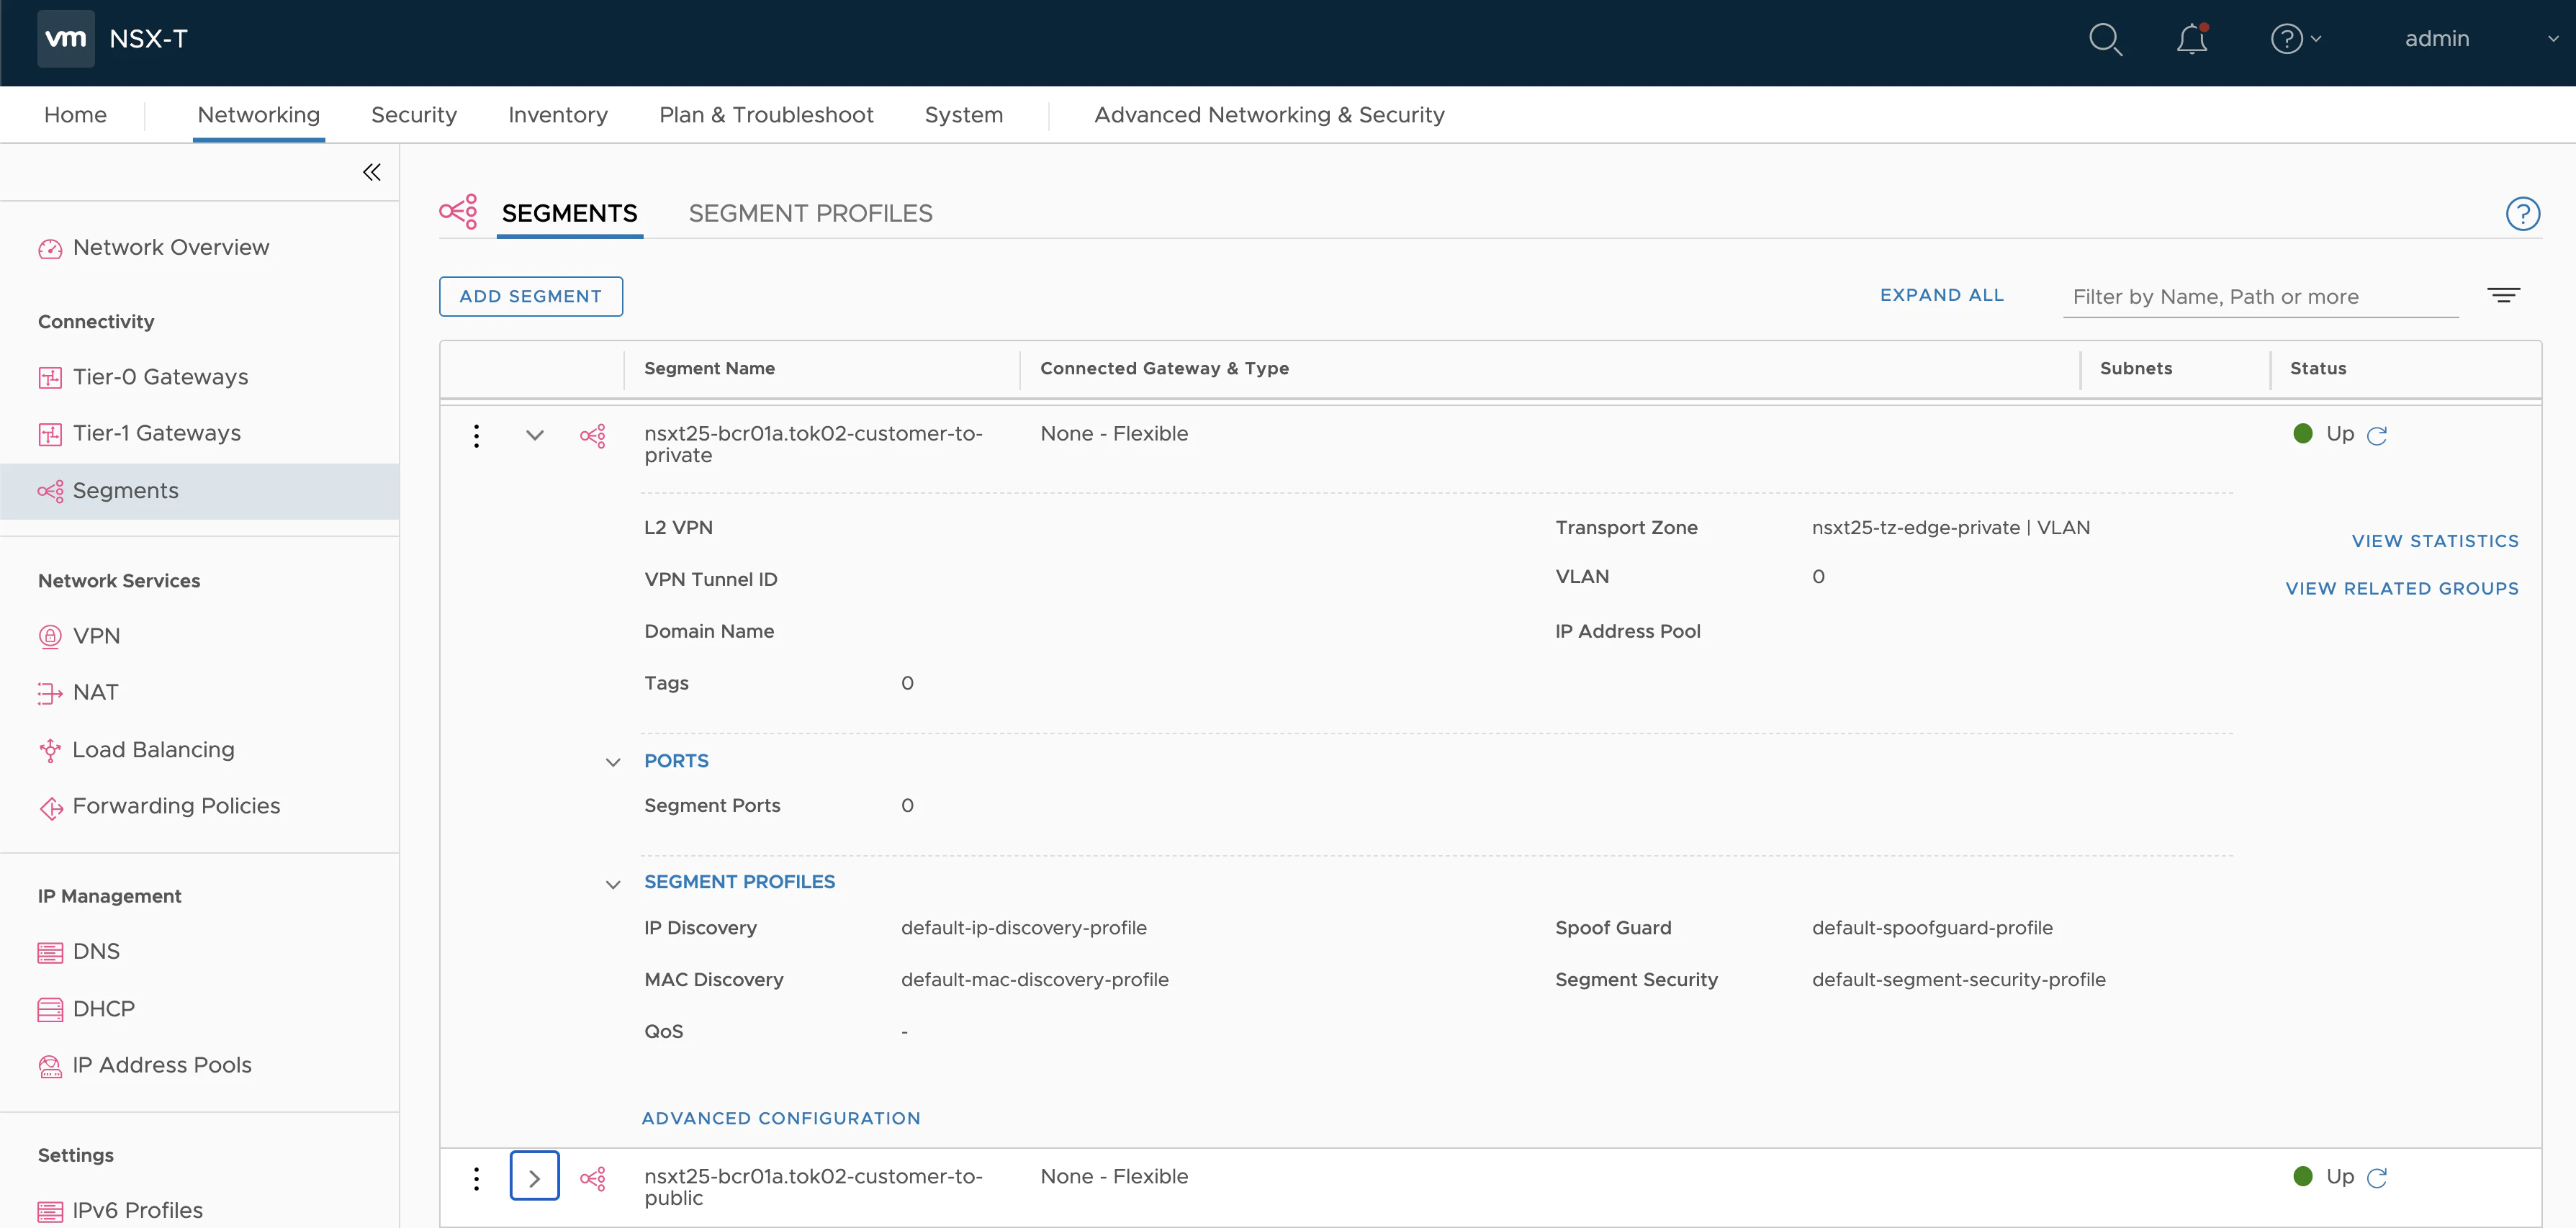The image size is (2576, 1228).
Task: Click the page help question icon
Action: [x=2522, y=213]
